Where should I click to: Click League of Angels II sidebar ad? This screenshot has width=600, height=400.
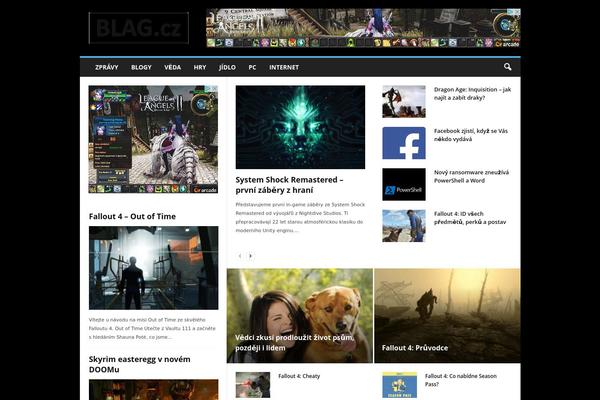point(153,139)
